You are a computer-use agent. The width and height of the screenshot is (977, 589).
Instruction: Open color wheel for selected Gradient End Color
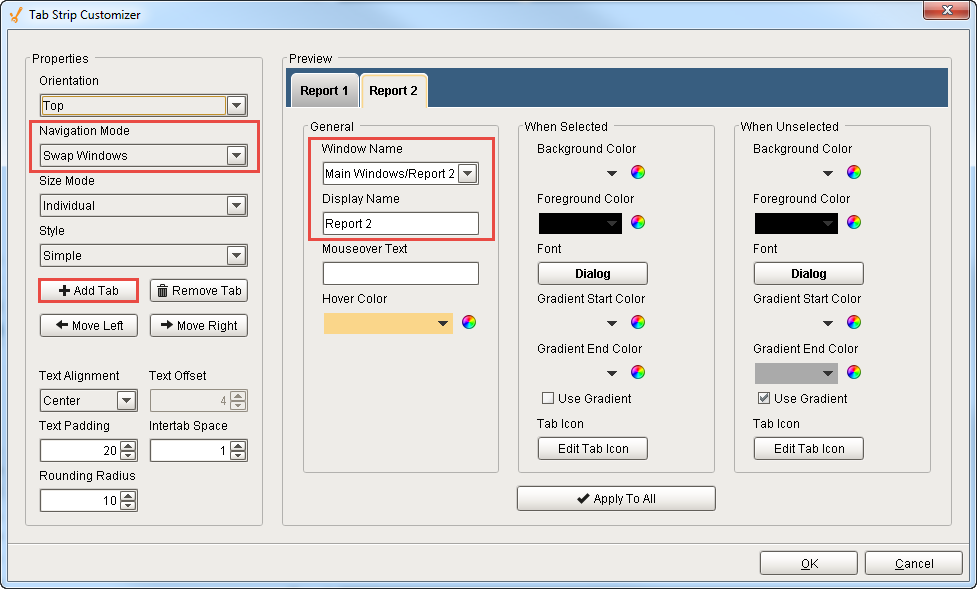pos(638,372)
